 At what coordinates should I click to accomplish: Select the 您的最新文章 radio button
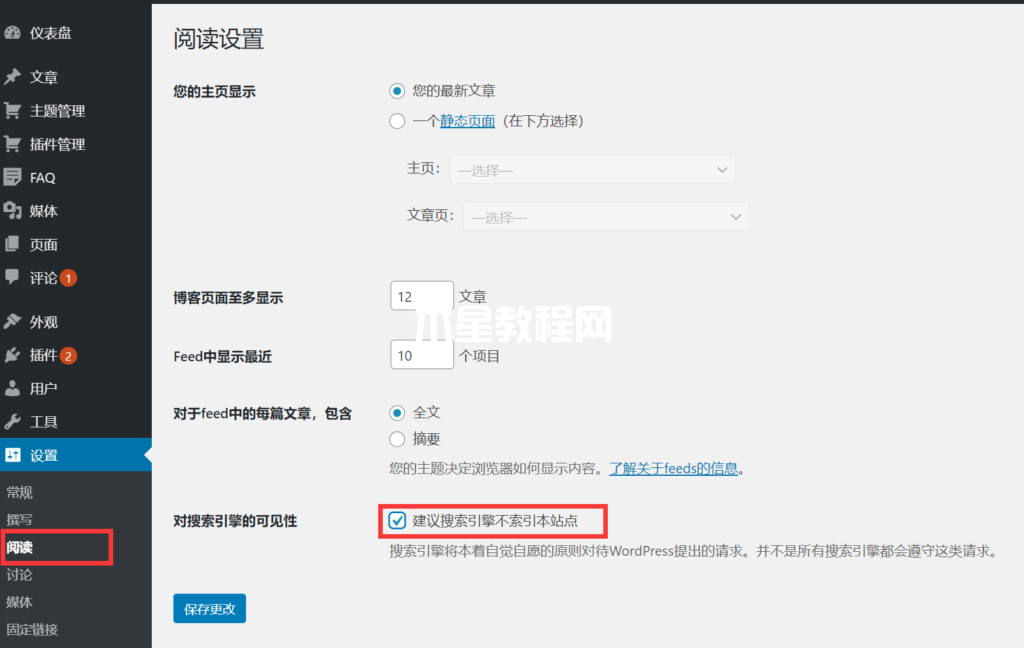[x=397, y=91]
